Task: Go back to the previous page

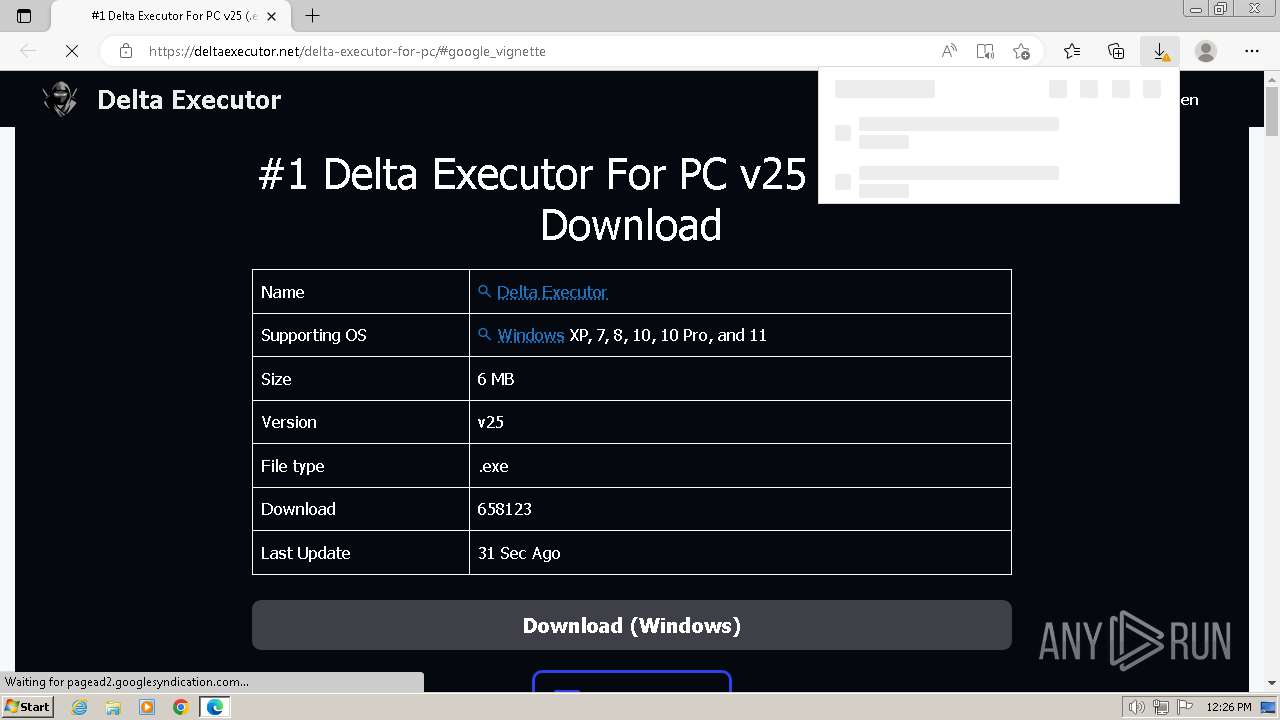Action: point(28,51)
